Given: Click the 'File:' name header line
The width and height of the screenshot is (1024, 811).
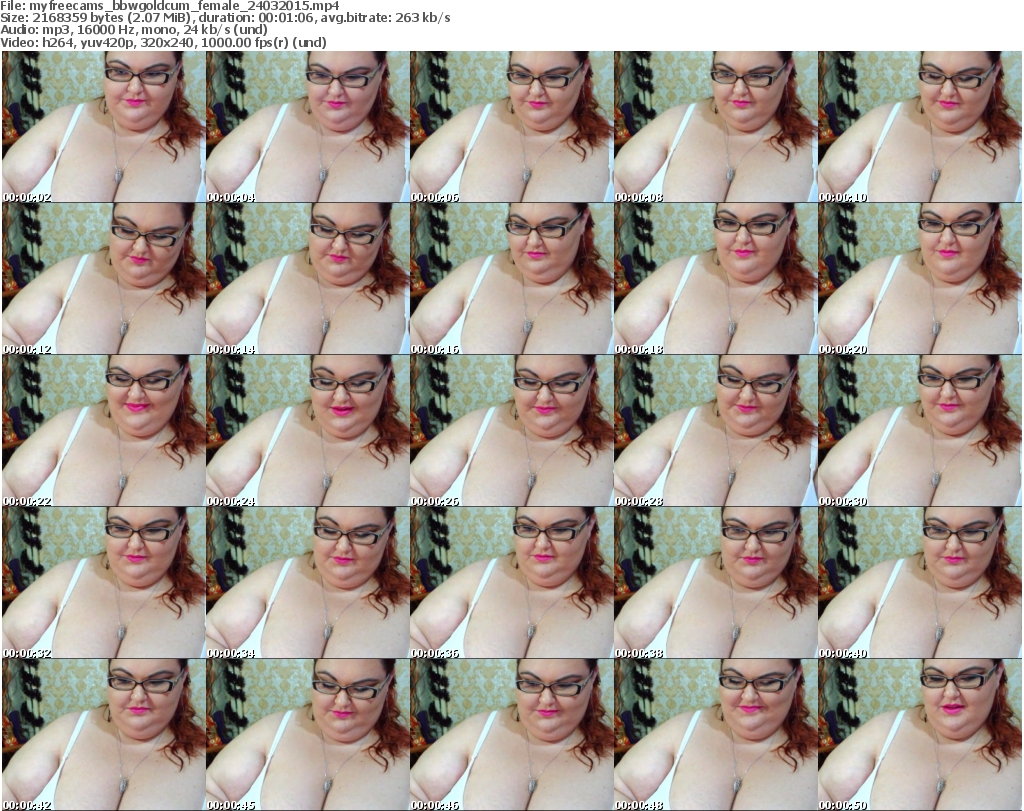Looking at the screenshot, I should (170, 6).
